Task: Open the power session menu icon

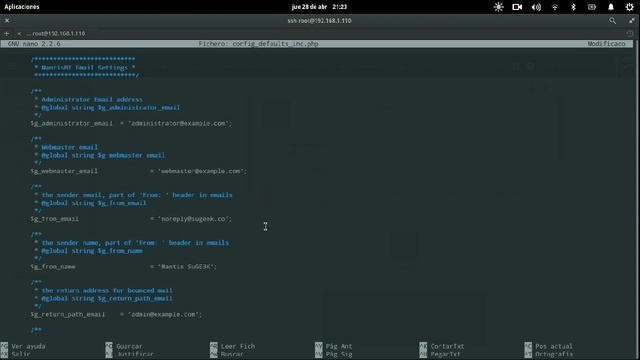Action: pos(629,7)
